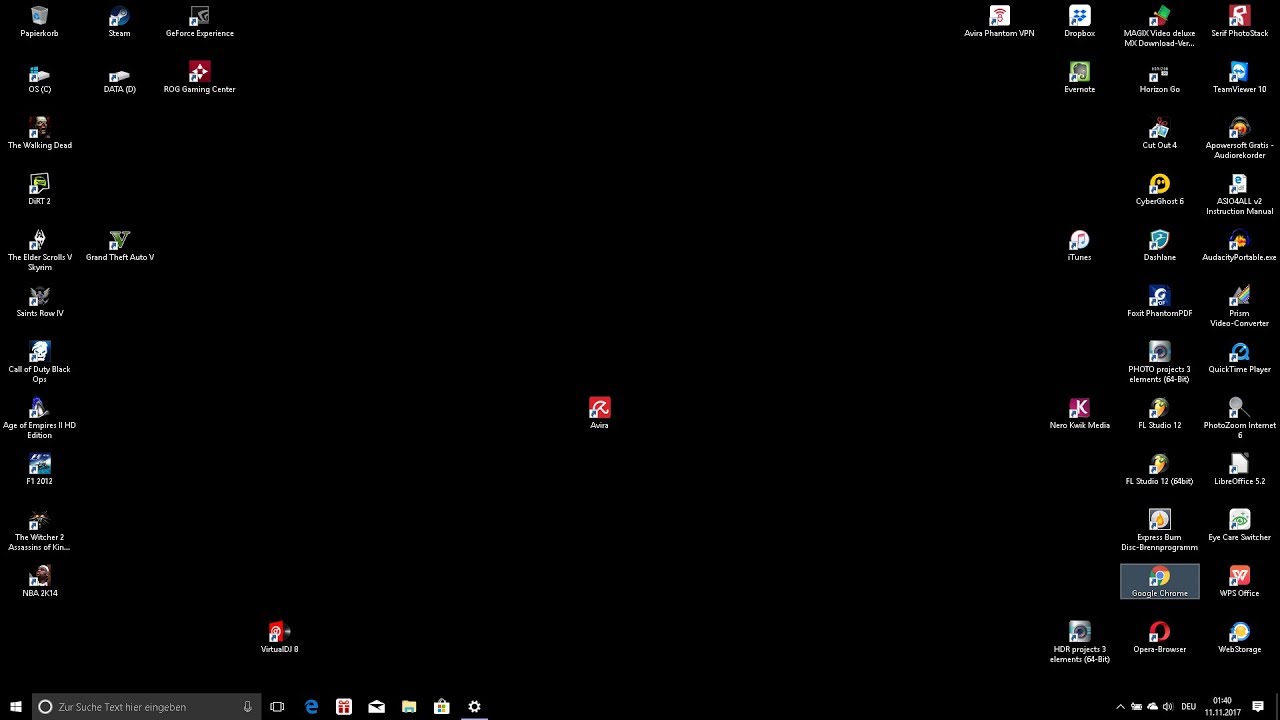Viewport: 1280px width, 720px height.
Task: Open GeForce Experience shortcut
Action: (x=199, y=22)
